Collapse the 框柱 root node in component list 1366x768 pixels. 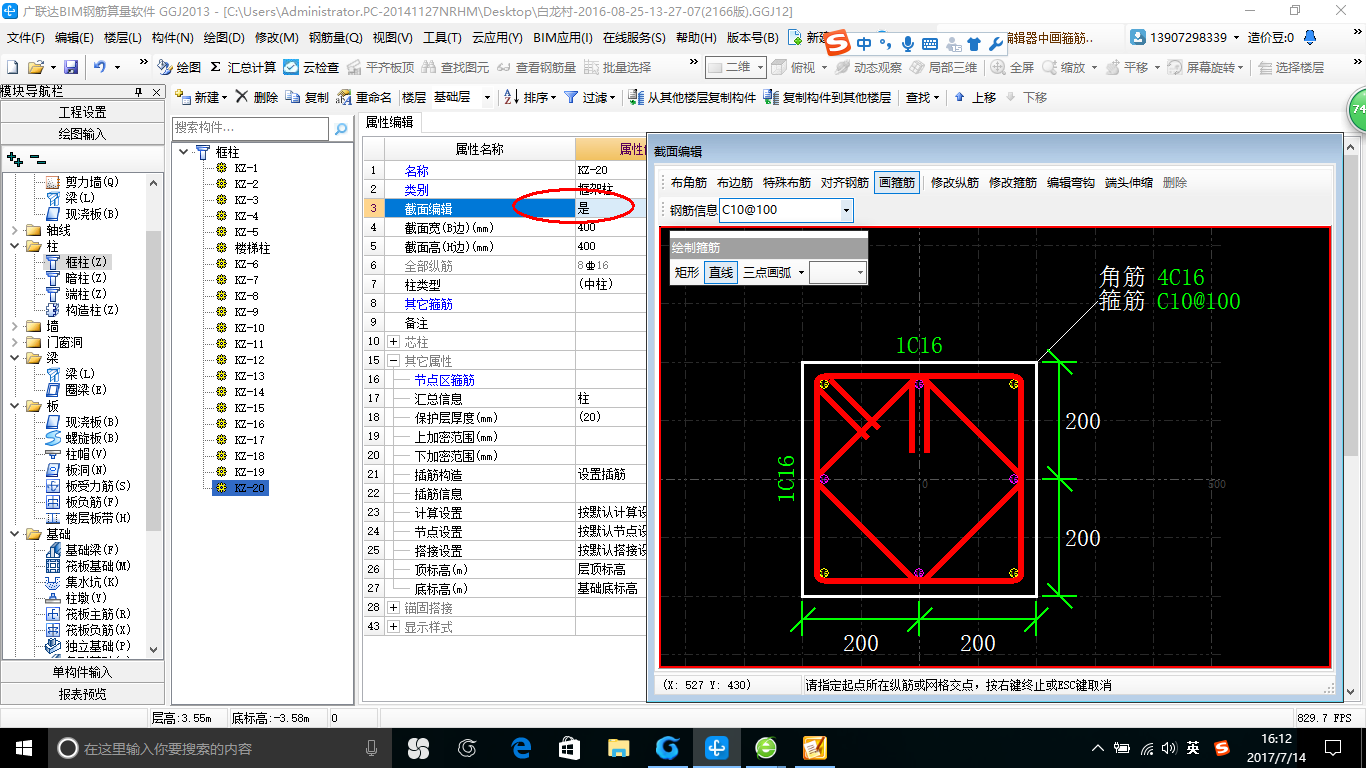point(184,152)
